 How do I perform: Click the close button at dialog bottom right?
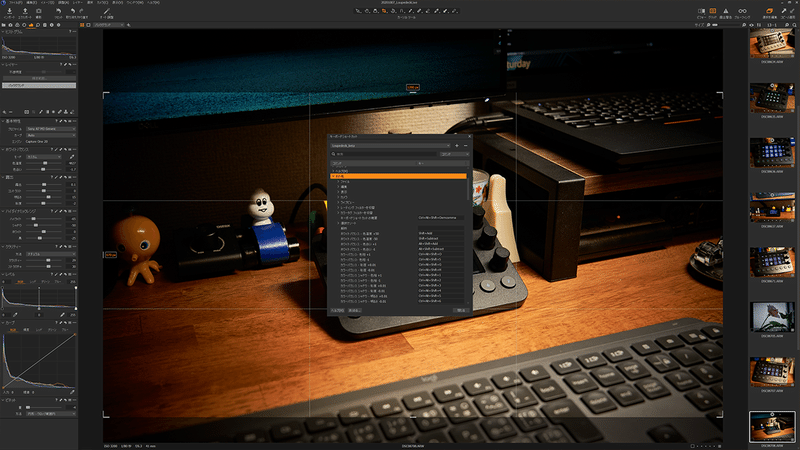(461, 310)
